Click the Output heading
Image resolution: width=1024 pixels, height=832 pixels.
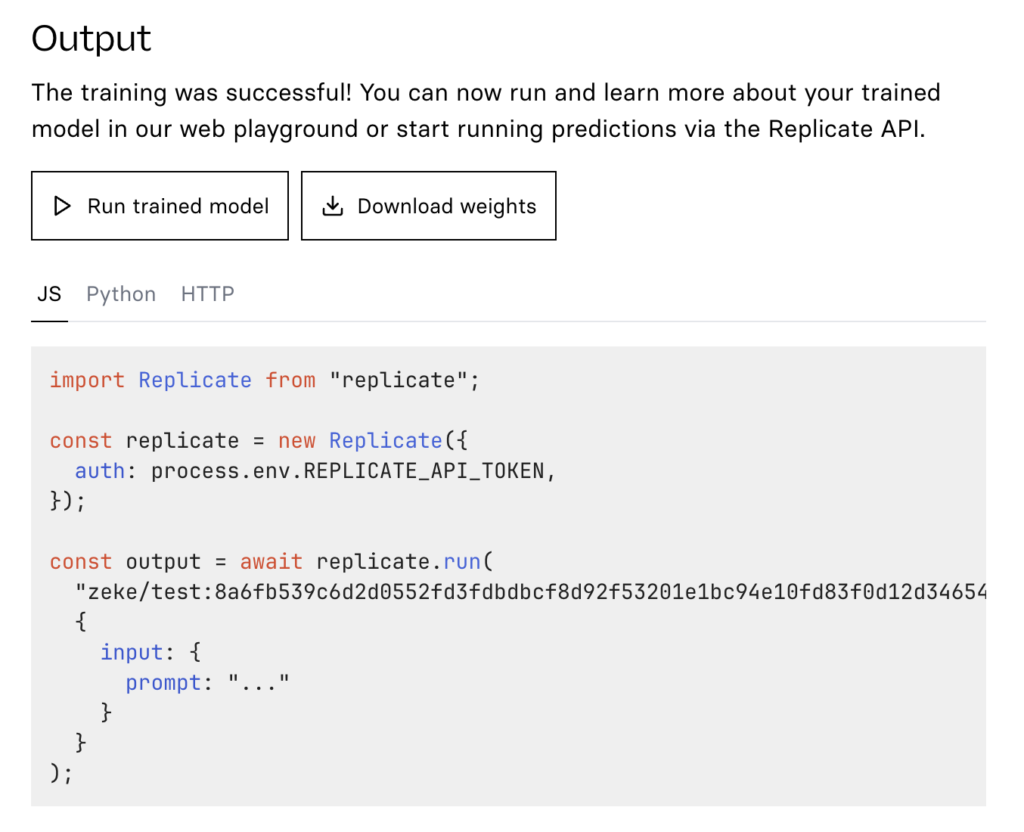(91, 39)
